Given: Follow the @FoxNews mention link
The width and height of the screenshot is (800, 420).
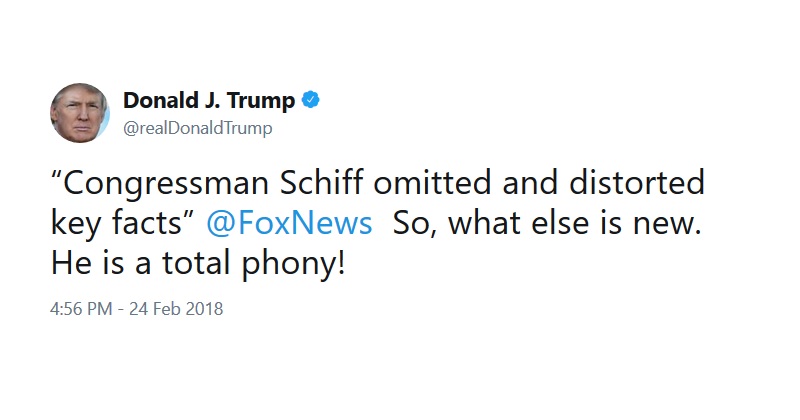Looking at the screenshot, I should tap(289, 224).
